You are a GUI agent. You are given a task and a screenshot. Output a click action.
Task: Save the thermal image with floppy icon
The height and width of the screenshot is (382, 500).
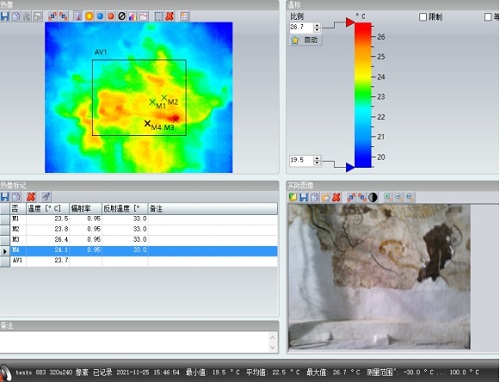5,16
